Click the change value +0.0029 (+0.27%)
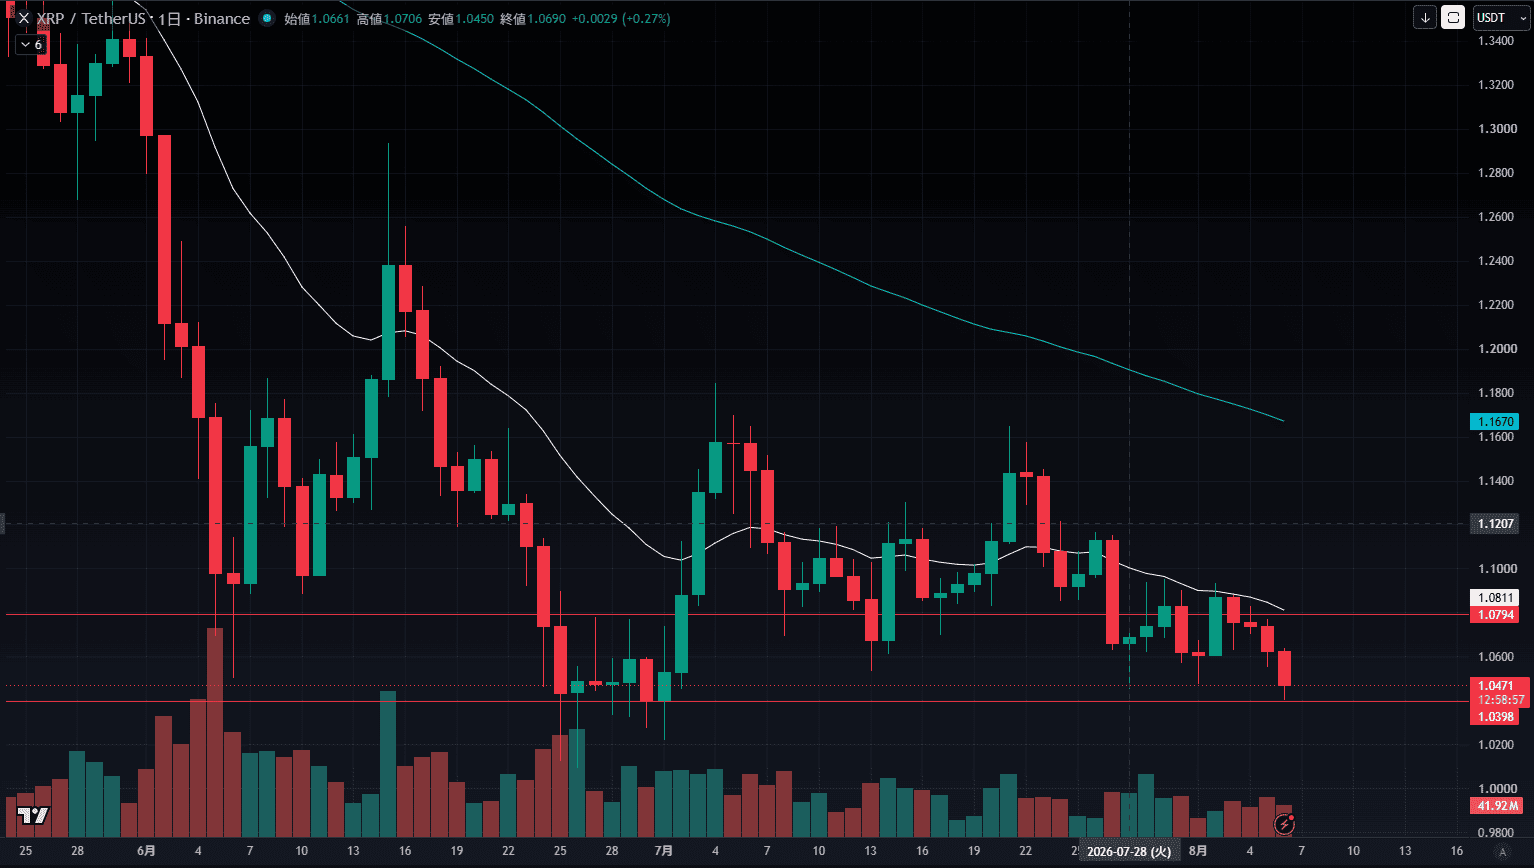Image resolution: width=1534 pixels, height=868 pixels. tap(621, 19)
